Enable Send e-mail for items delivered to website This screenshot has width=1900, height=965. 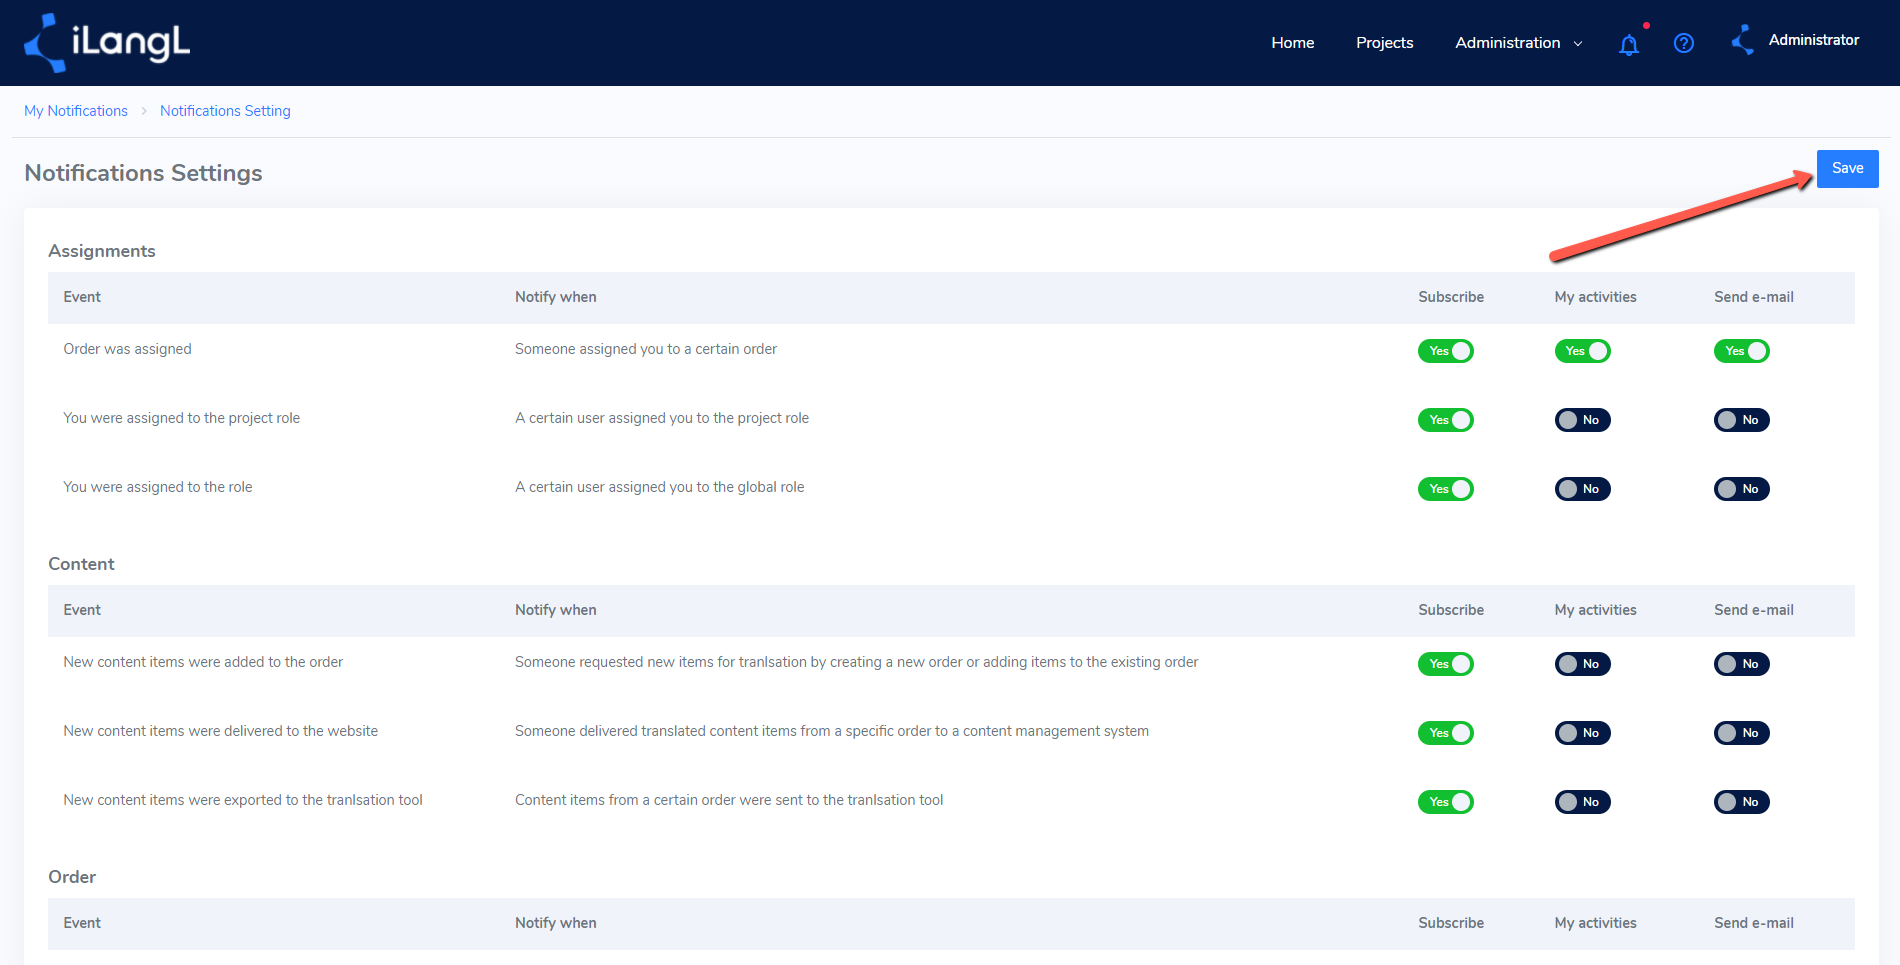[1741, 733]
